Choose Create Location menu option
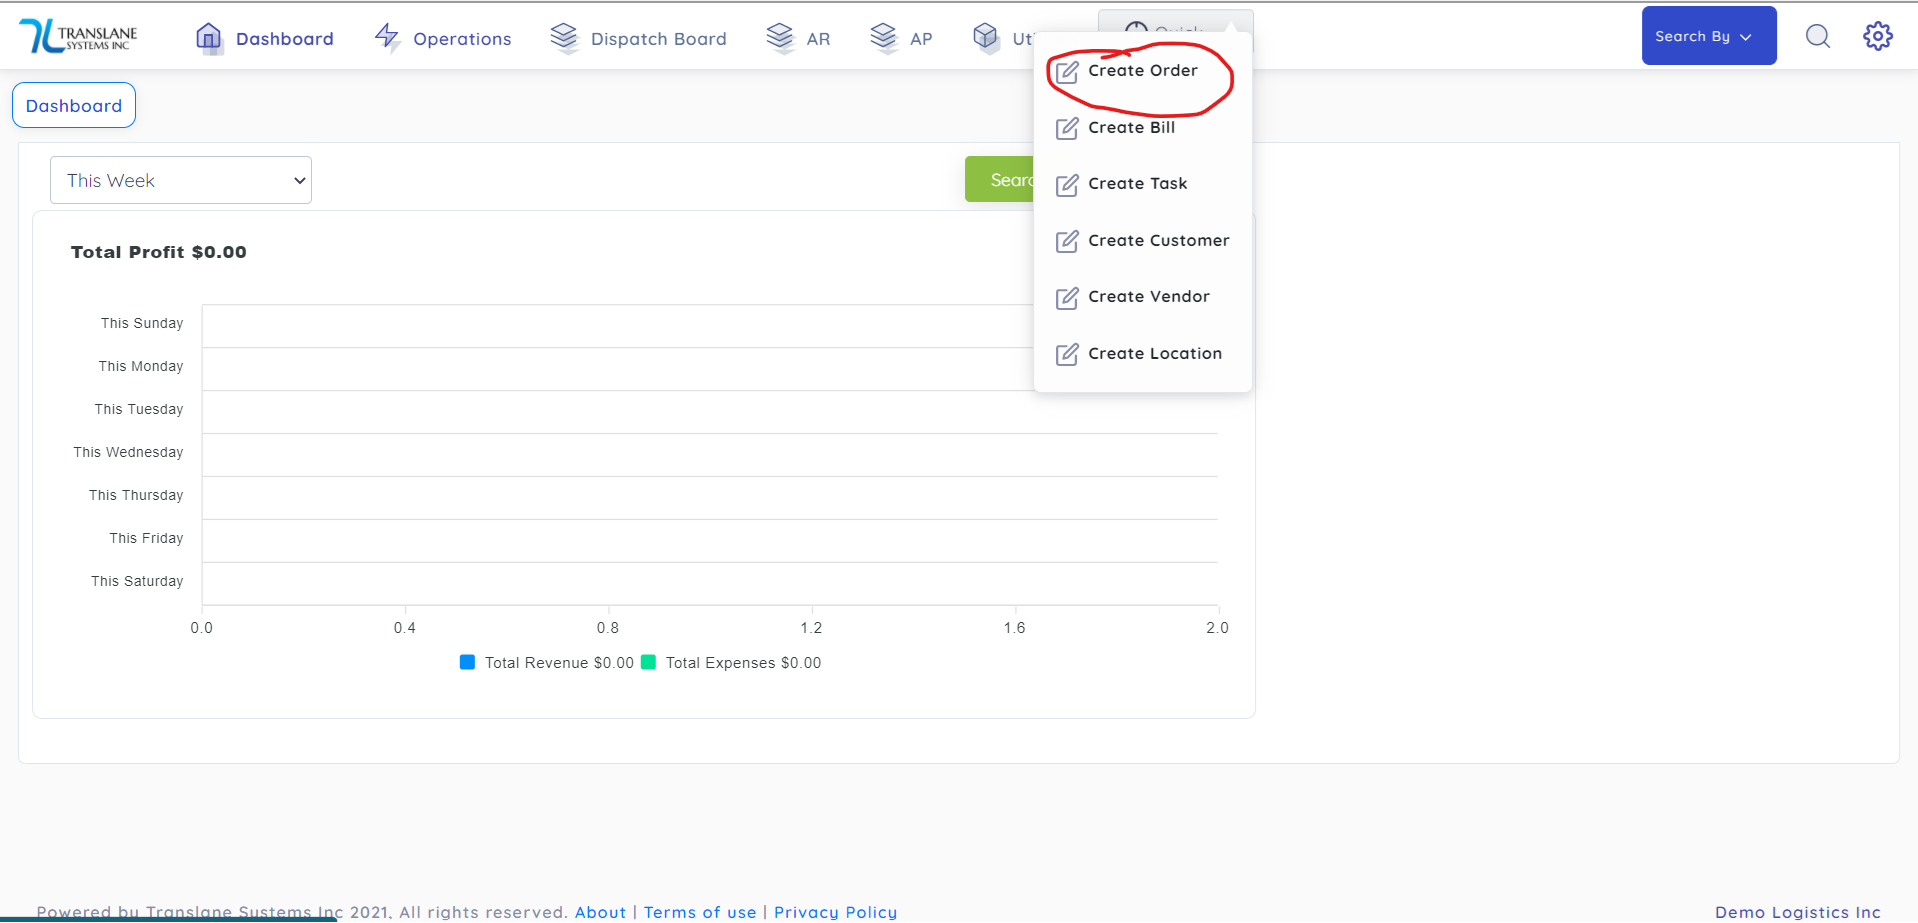 (x=1154, y=354)
